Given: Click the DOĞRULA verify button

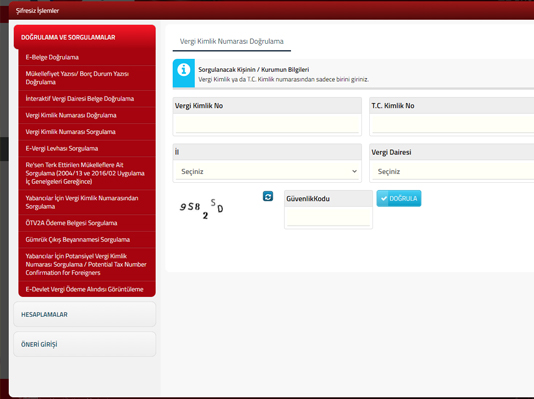Looking at the screenshot, I should (399, 198).
